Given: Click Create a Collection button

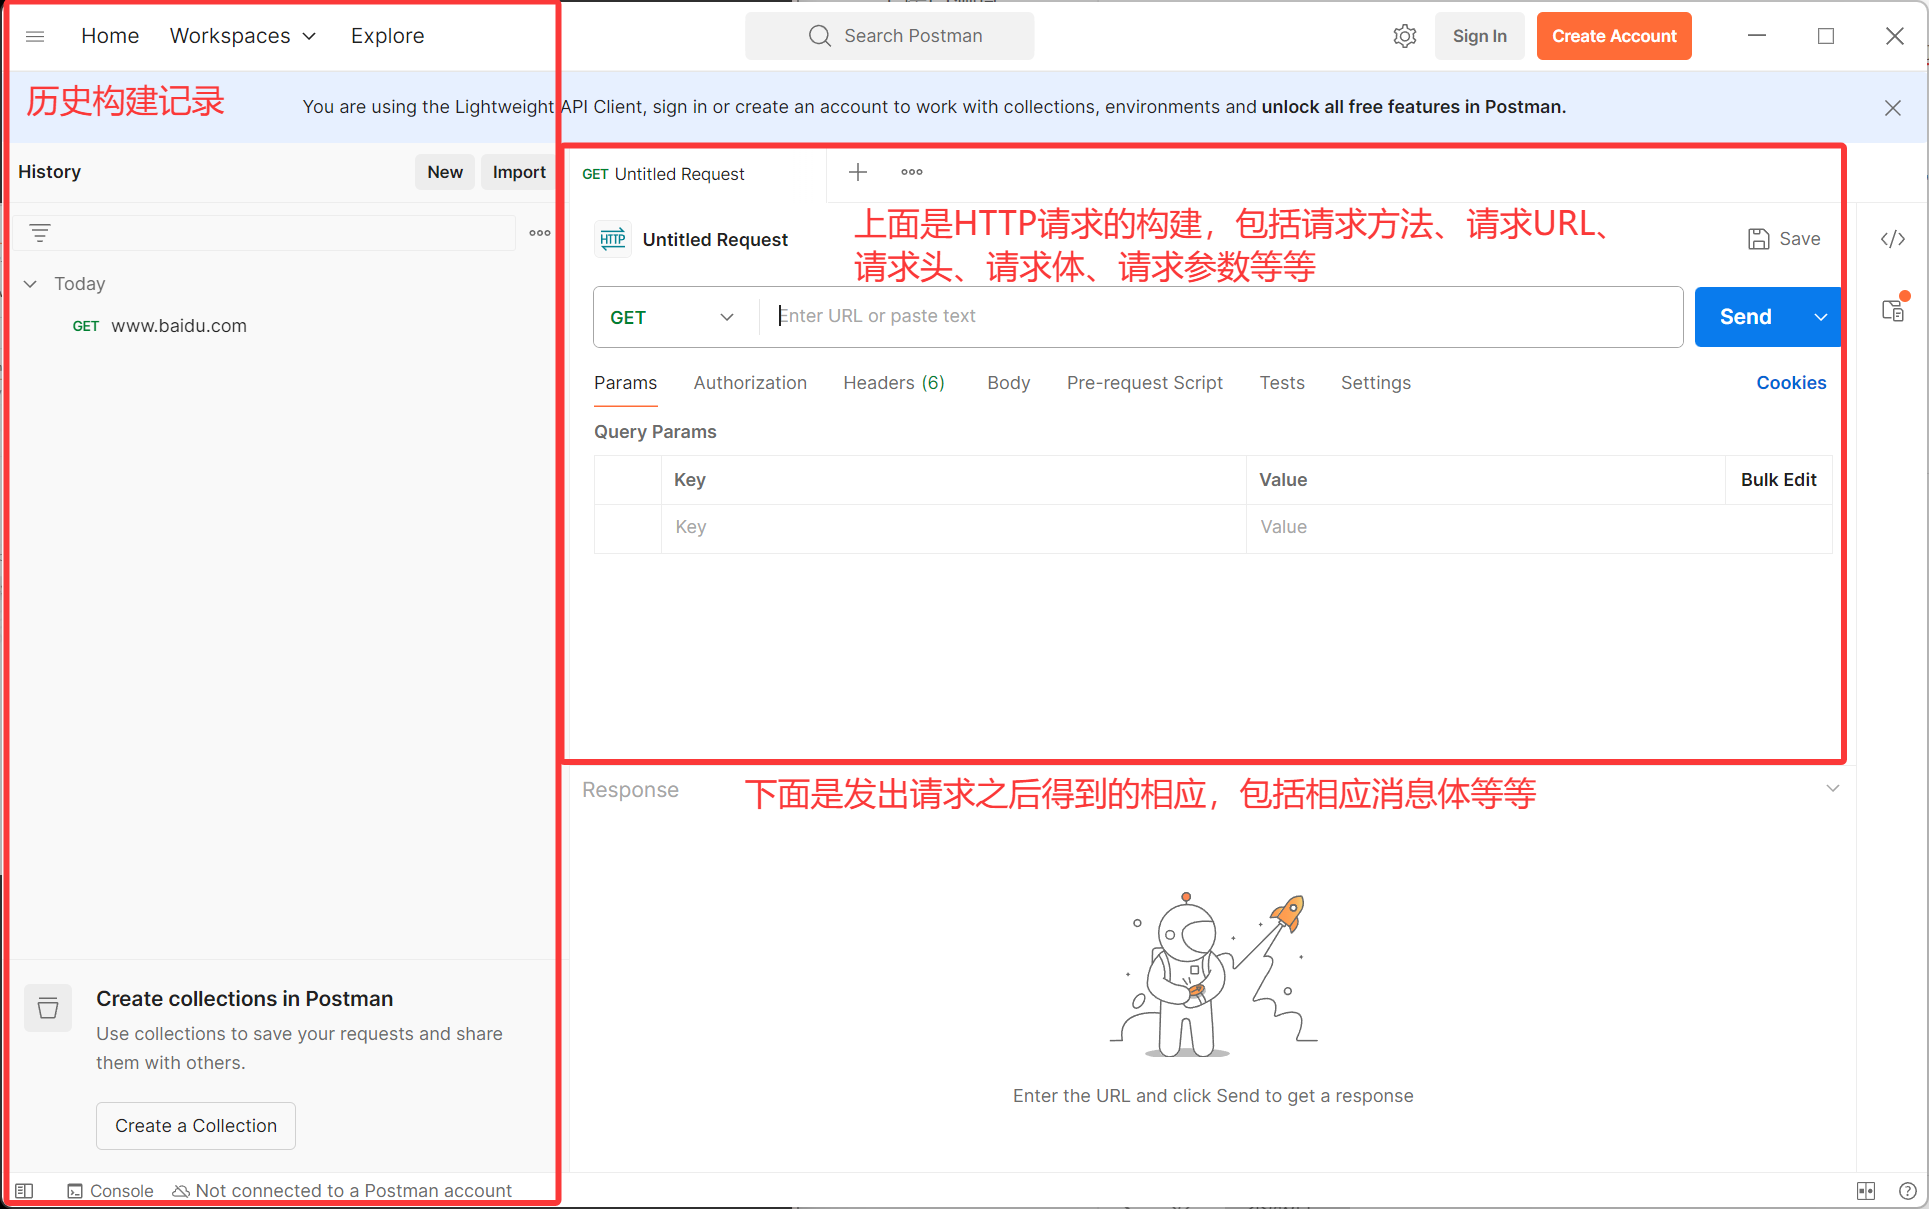Looking at the screenshot, I should [195, 1126].
